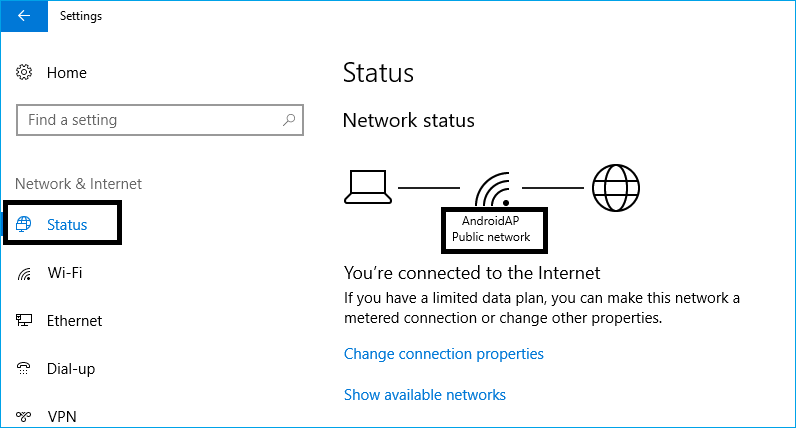The image size is (796, 428).
Task: Click the Wi-Fi signal icon in sidebar
Action: 24,274
